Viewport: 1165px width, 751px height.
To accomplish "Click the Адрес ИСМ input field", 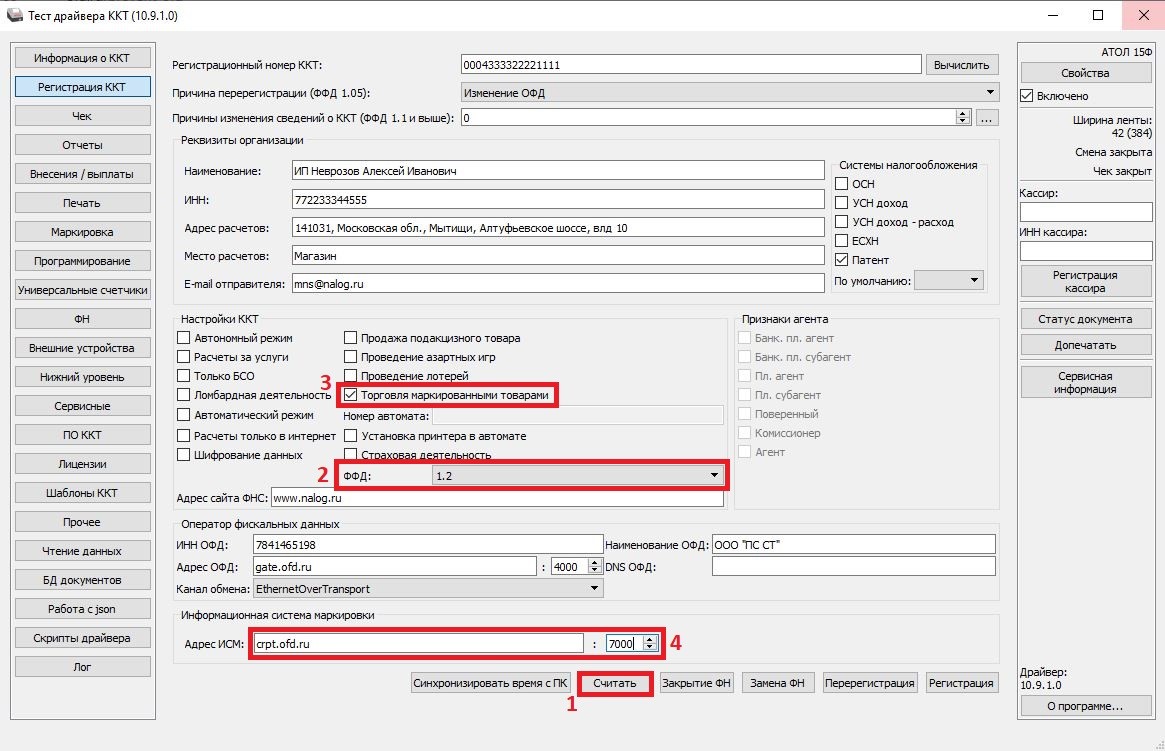I will [417, 644].
